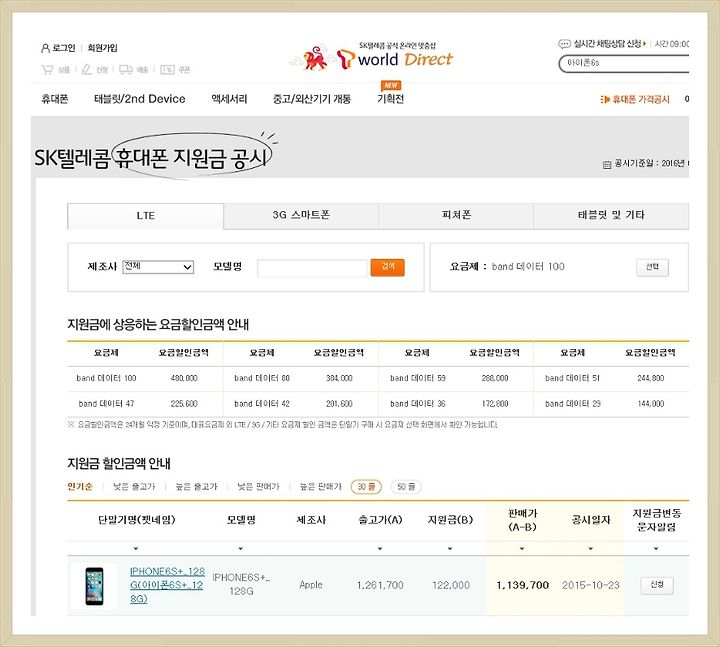Image resolution: width=720 pixels, height=647 pixels.
Task: Open the 로그인 login user icon
Action: click(45, 48)
